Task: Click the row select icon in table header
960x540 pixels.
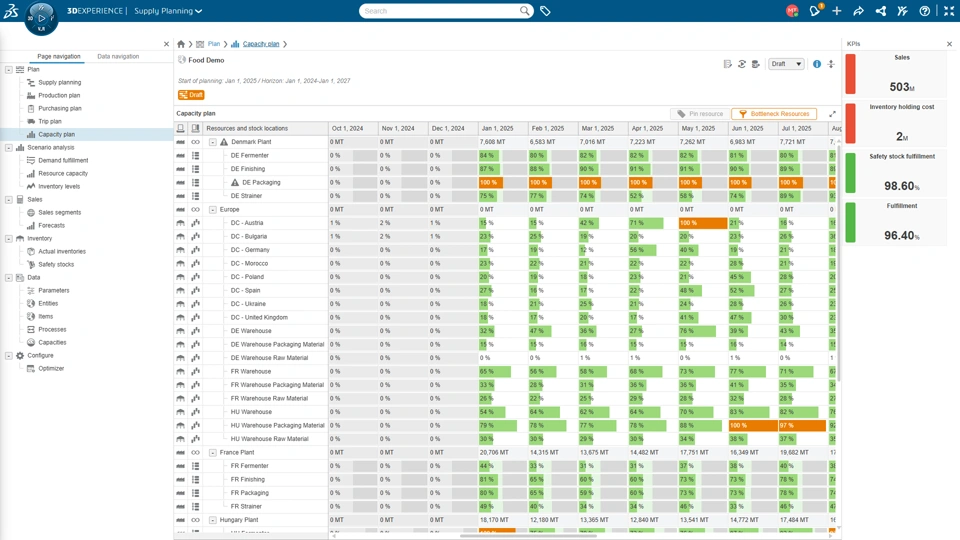Action: tap(181, 129)
